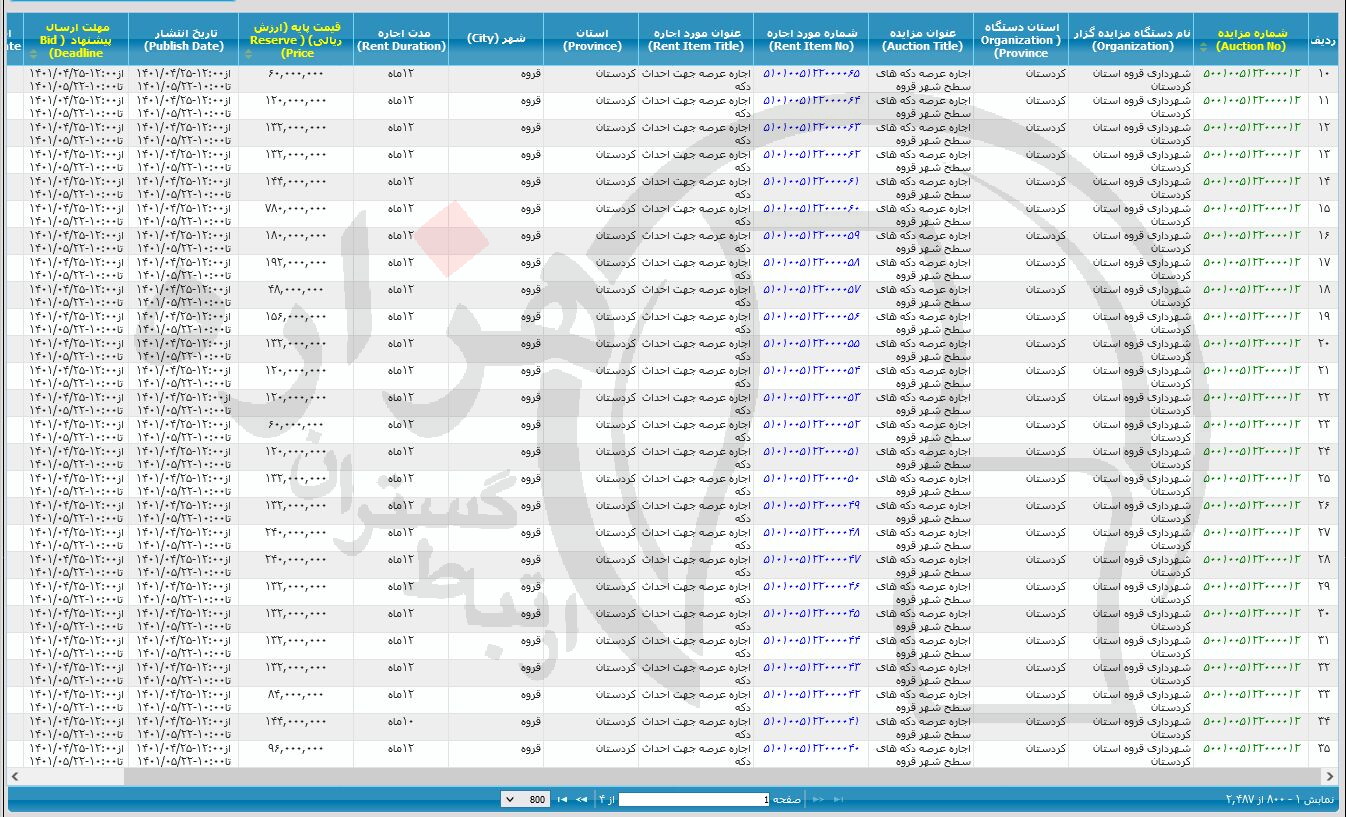
Task: Open rent item link ending in ۵۱
Action: (x=811, y=451)
